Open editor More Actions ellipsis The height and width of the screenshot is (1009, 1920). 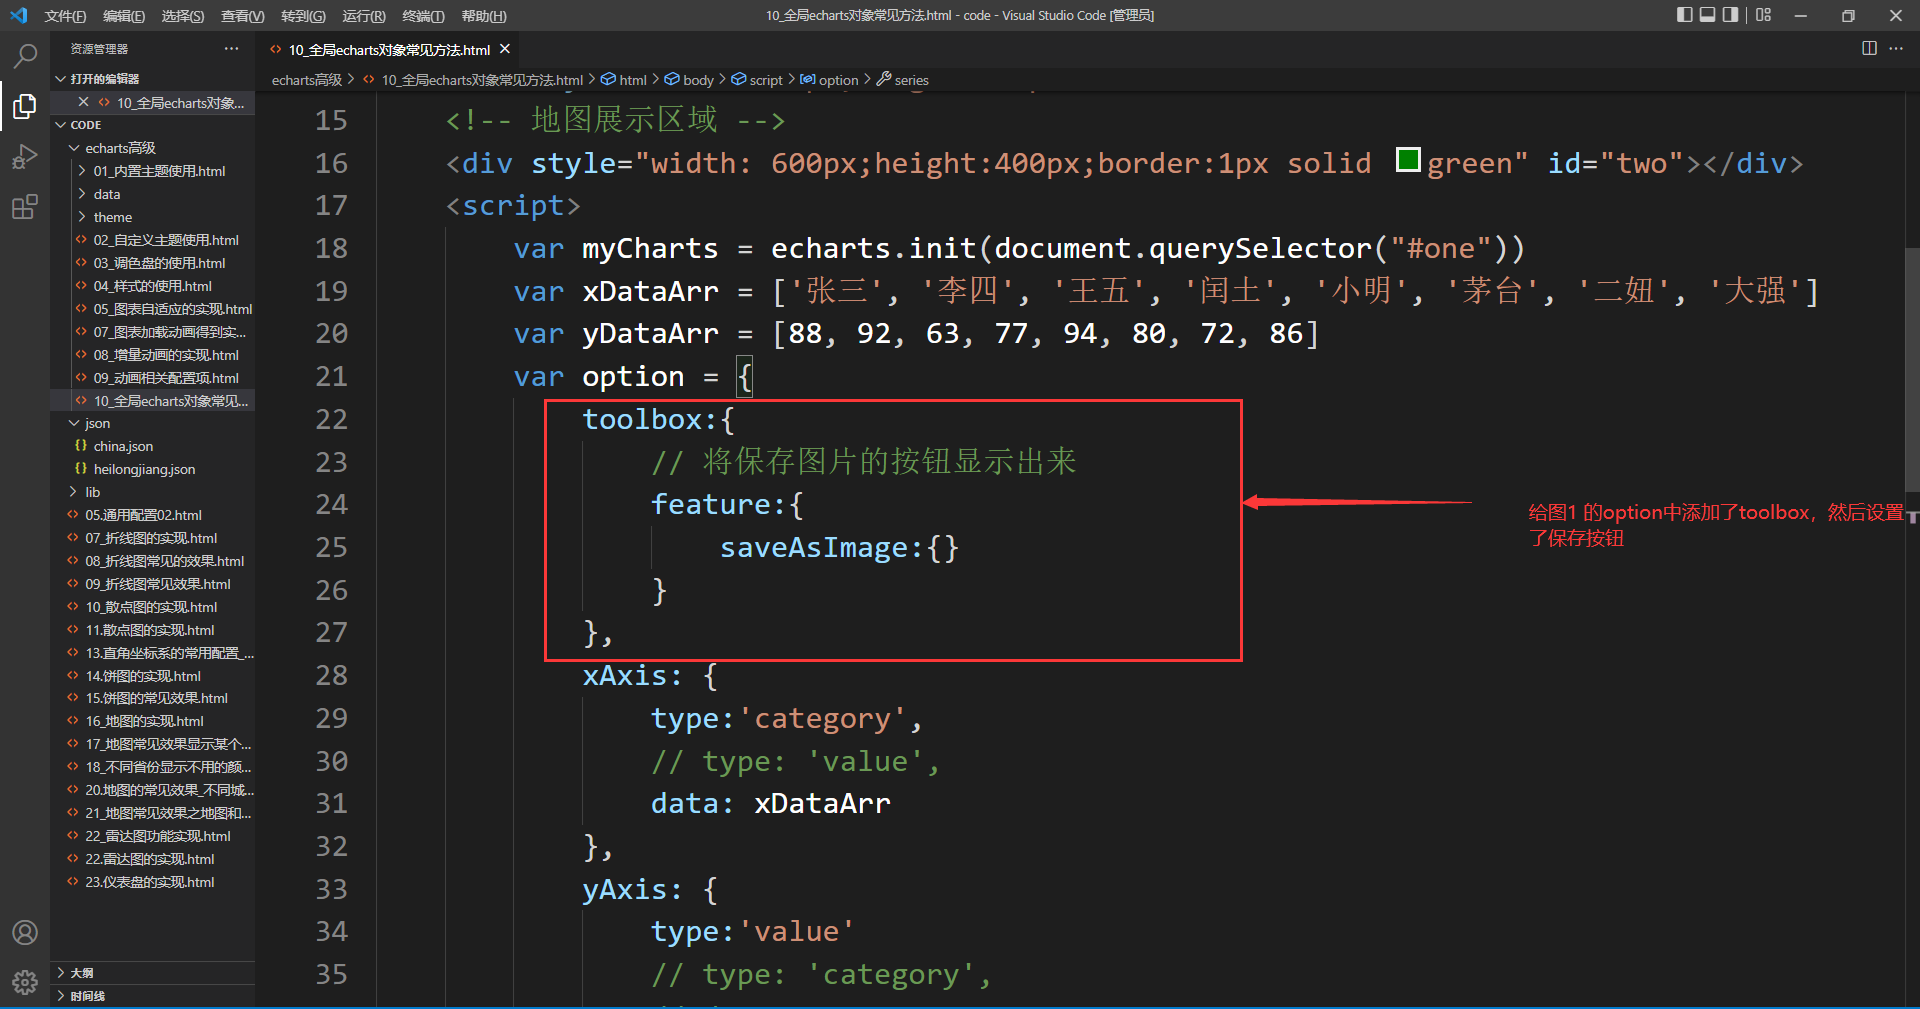pyautogui.click(x=1896, y=48)
